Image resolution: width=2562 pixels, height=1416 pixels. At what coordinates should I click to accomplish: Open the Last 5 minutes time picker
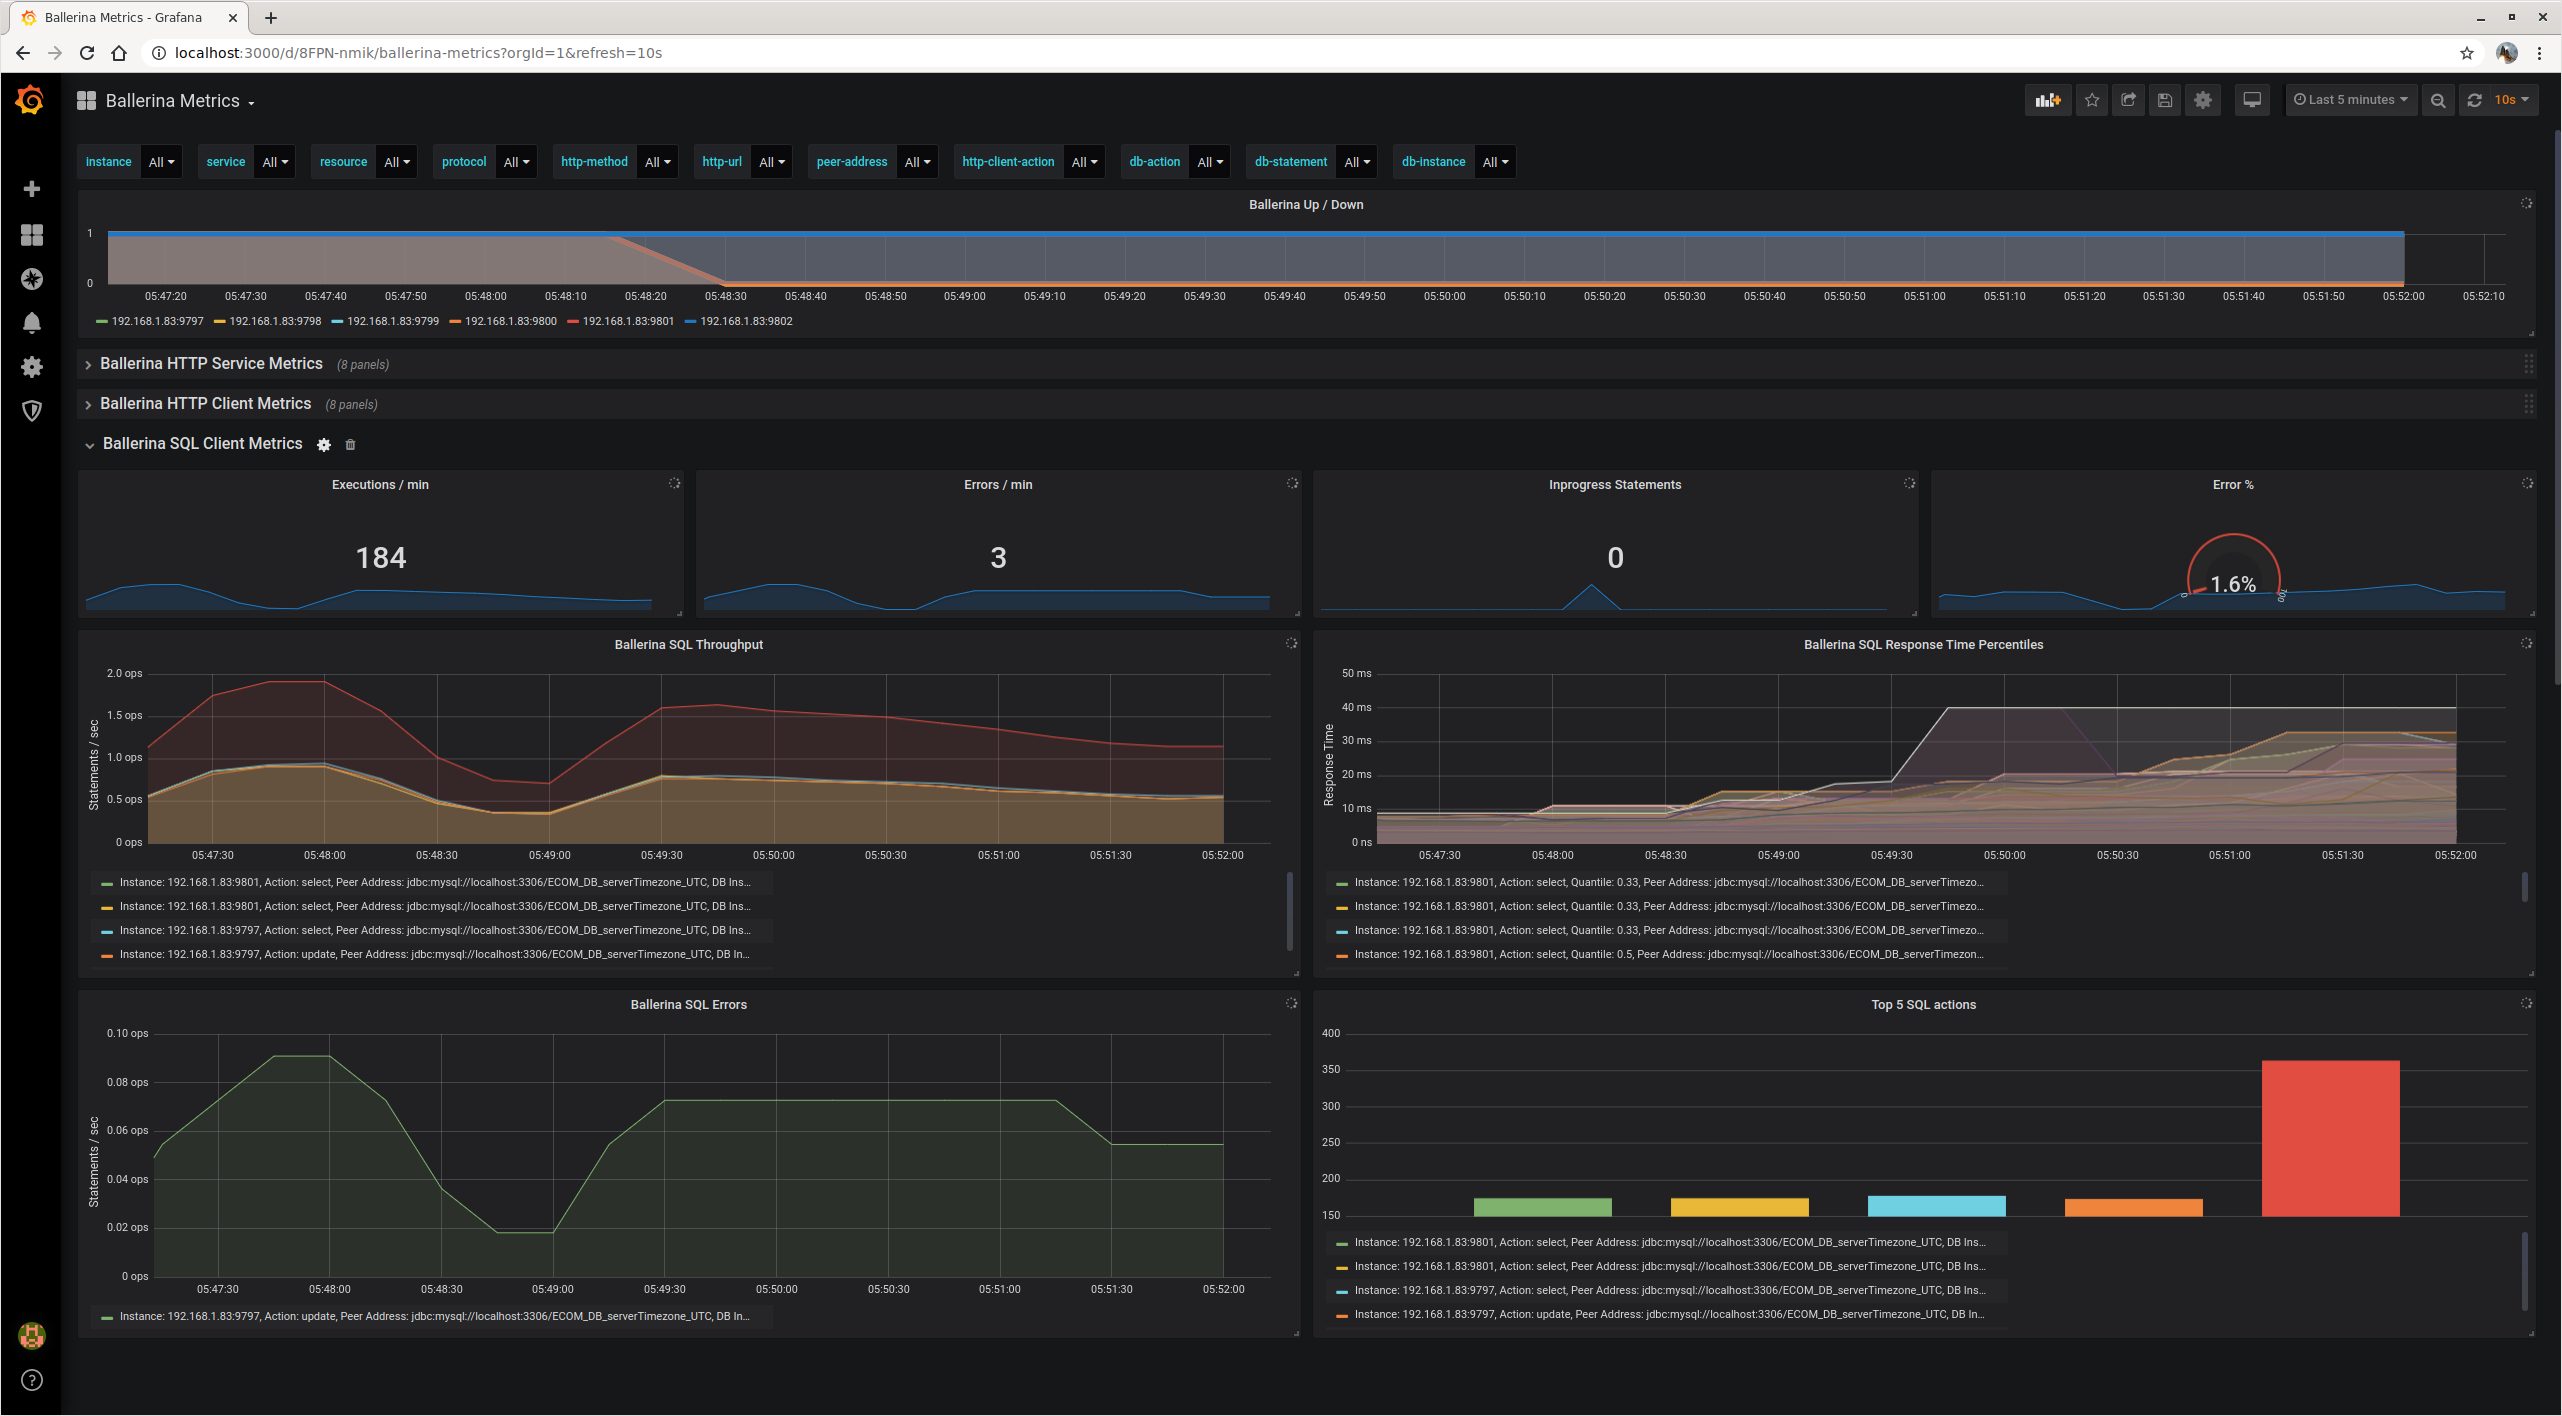pyautogui.click(x=2350, y=100)
